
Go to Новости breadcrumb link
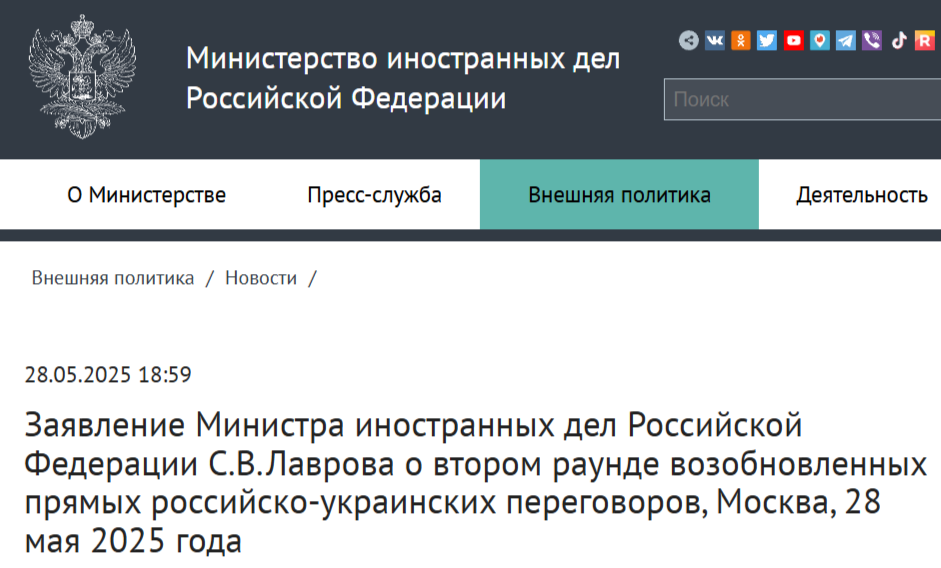click(x=261, y=278)
